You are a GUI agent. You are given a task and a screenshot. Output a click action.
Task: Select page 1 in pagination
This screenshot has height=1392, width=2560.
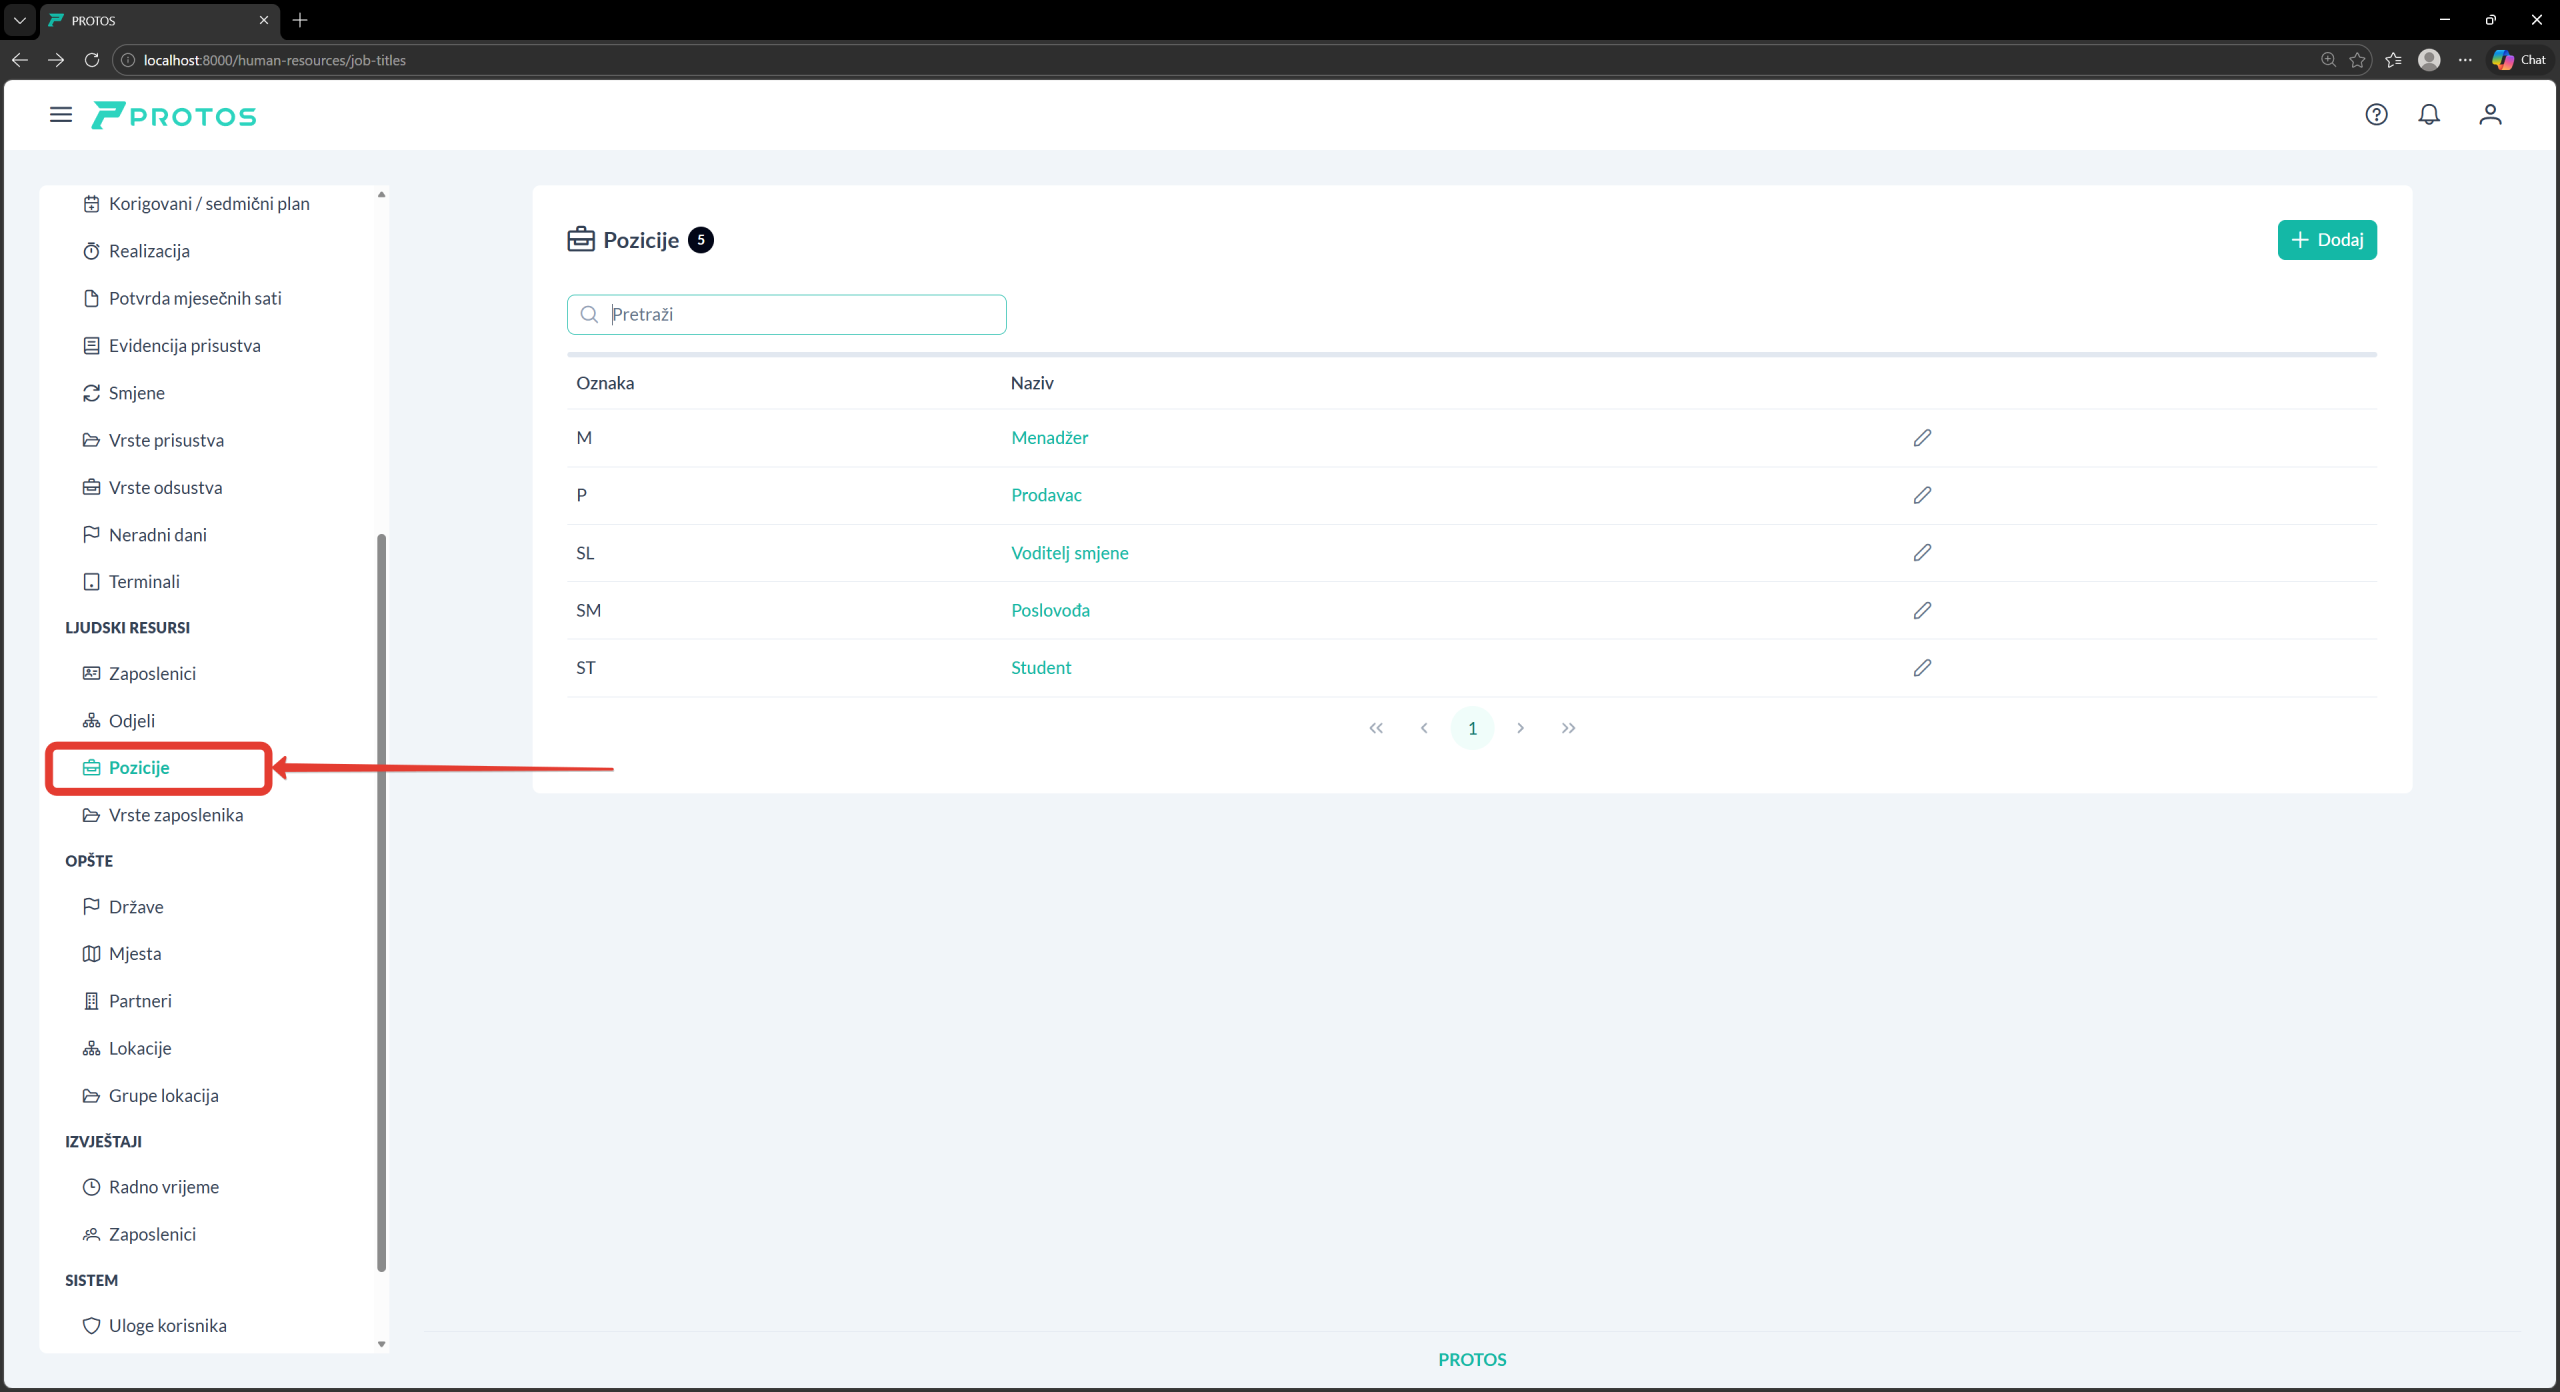1472,728
